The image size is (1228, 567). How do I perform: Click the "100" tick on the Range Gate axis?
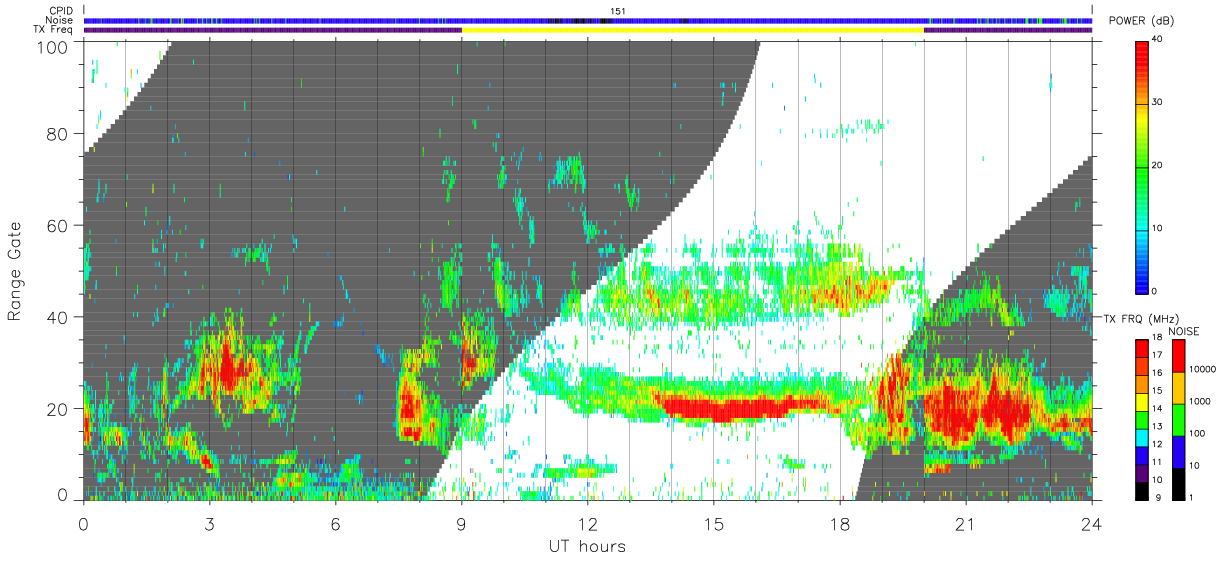coord(52,46)
